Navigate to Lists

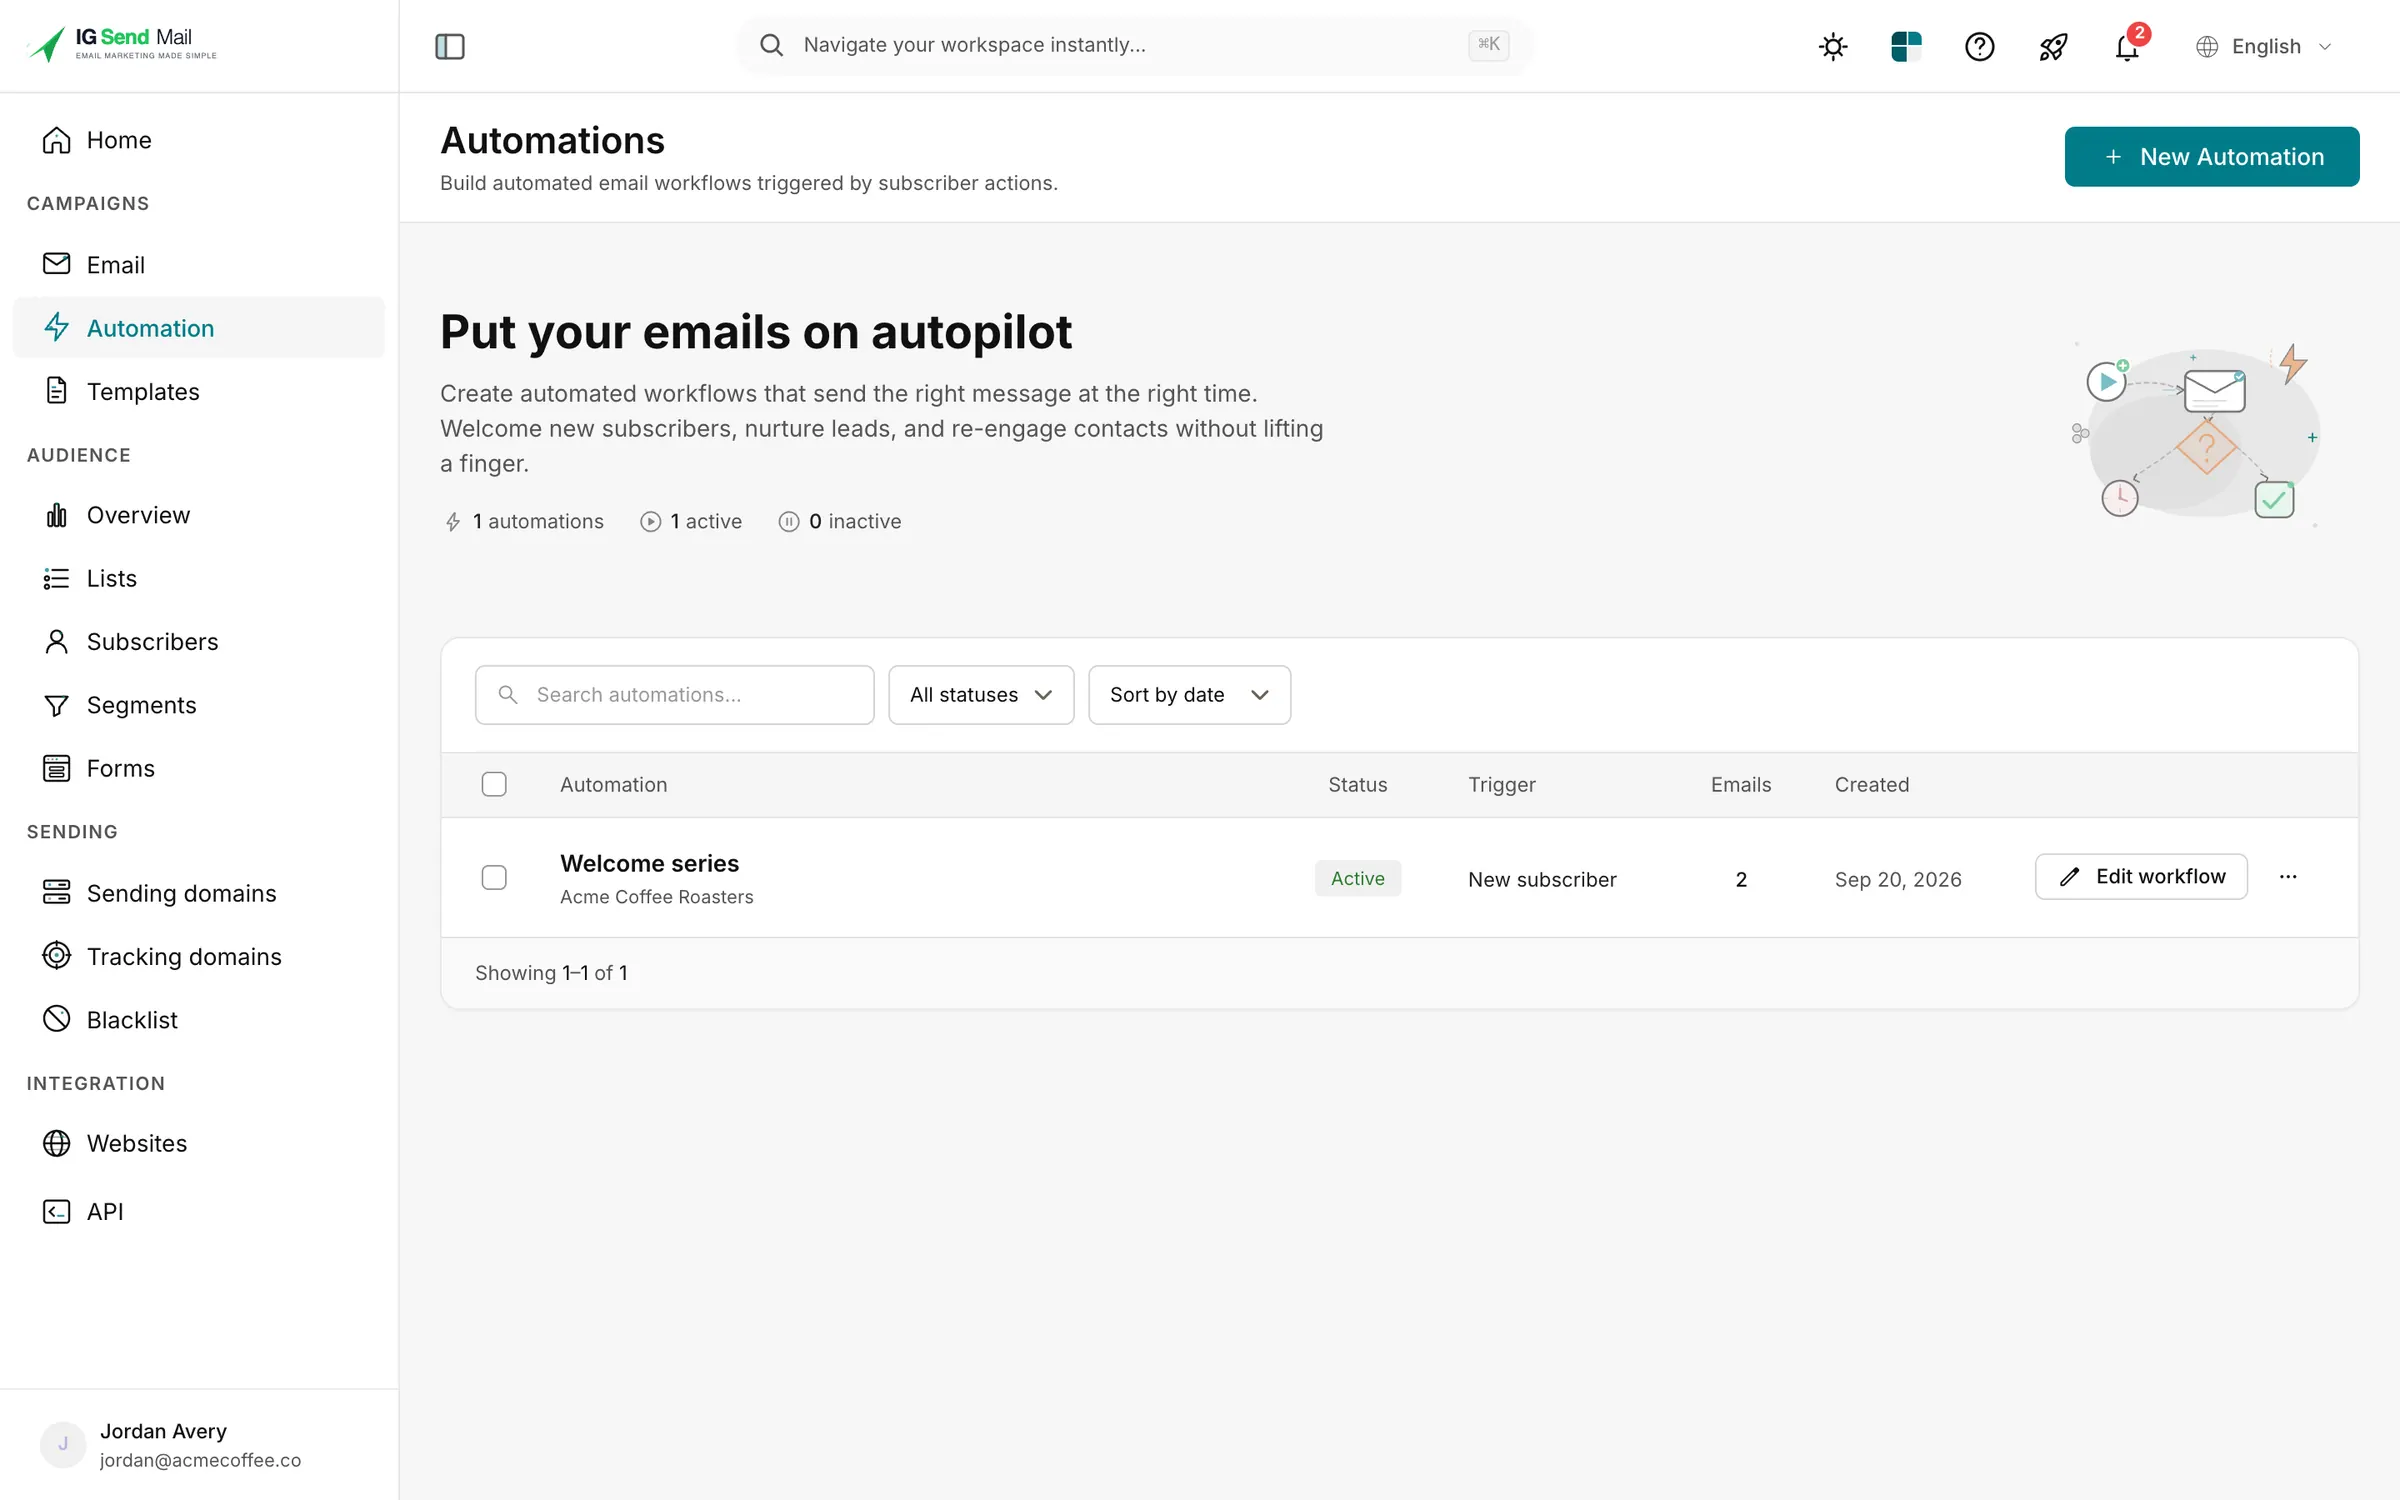(x=199, y=578)
